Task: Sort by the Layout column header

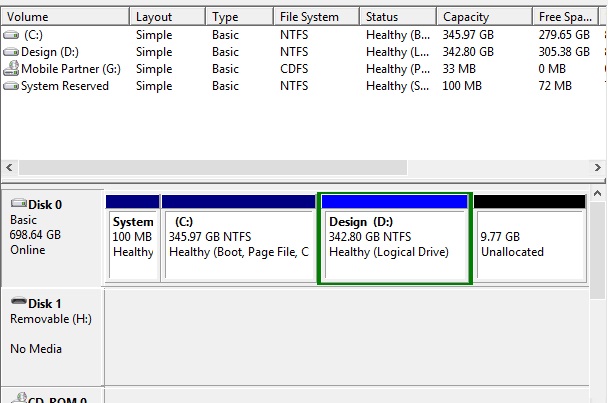Action: click(x=167, y=17)
